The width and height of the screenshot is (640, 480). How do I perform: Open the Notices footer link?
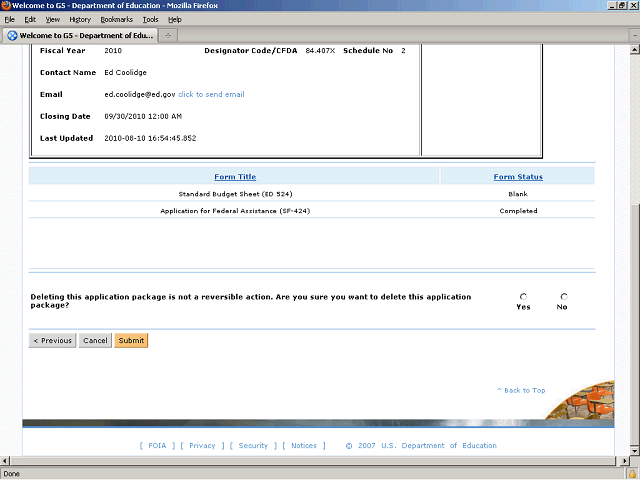point(304,445)
